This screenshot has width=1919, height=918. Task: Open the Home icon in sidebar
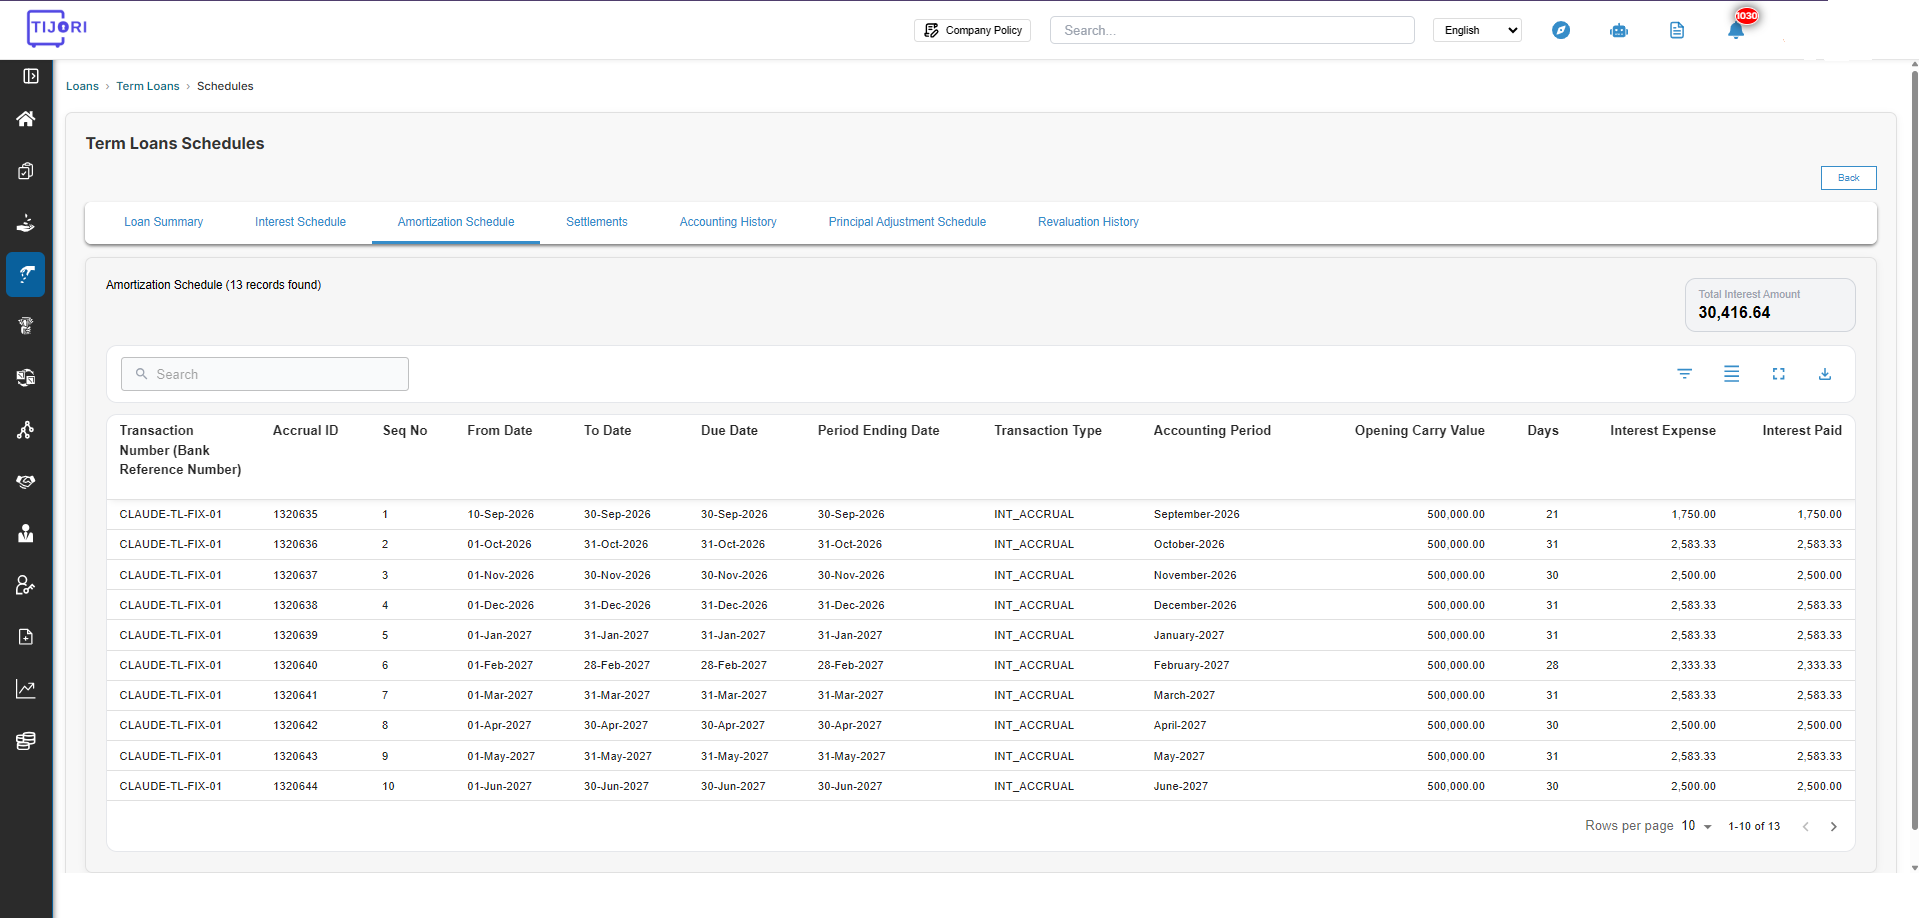[x=26, y=119]
